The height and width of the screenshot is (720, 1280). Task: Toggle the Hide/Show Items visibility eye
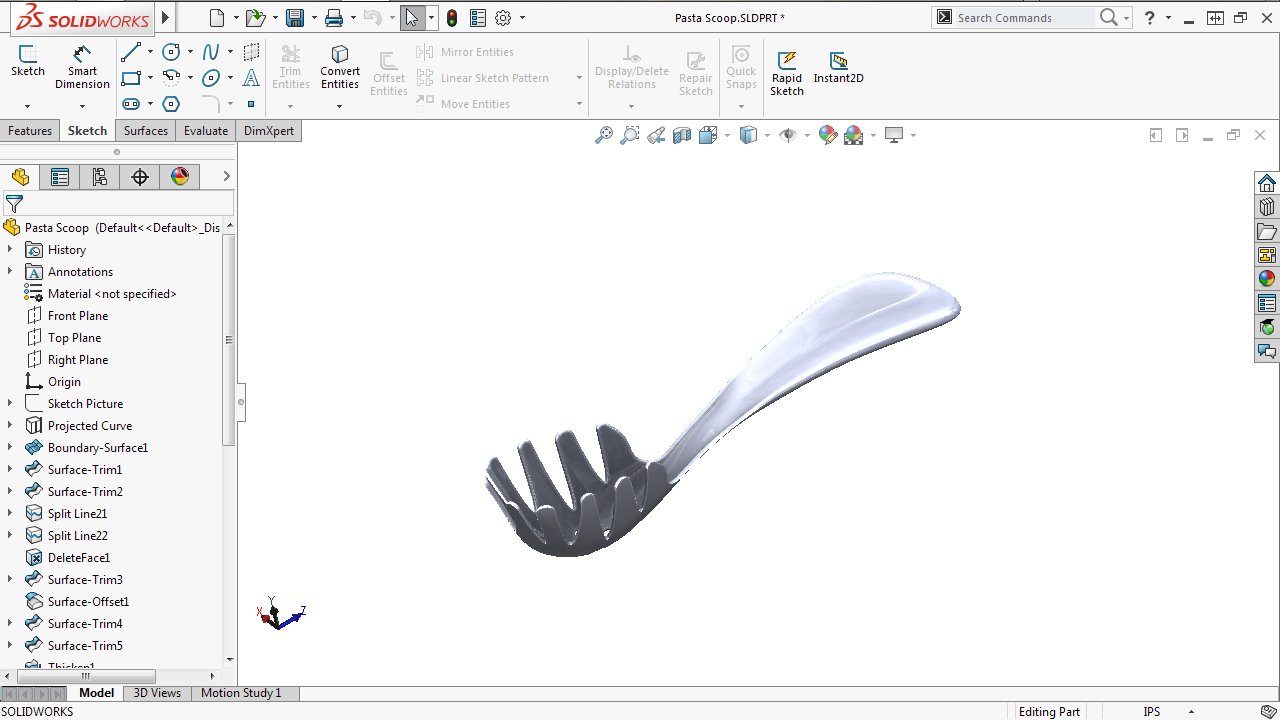tap(789, 135)
